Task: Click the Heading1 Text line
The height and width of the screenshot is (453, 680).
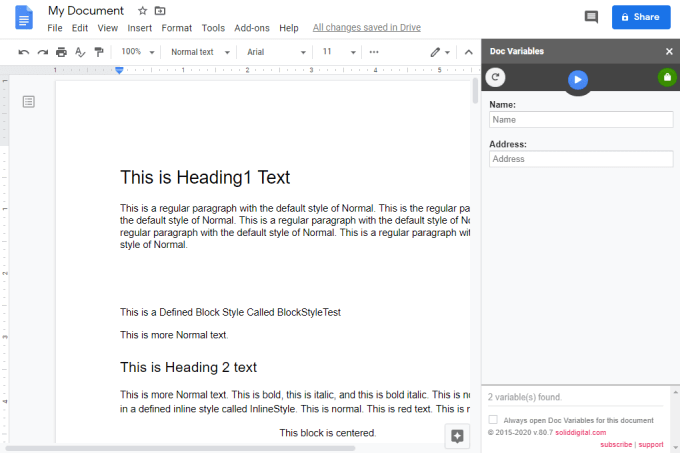Action: click(x=205, y=177)
